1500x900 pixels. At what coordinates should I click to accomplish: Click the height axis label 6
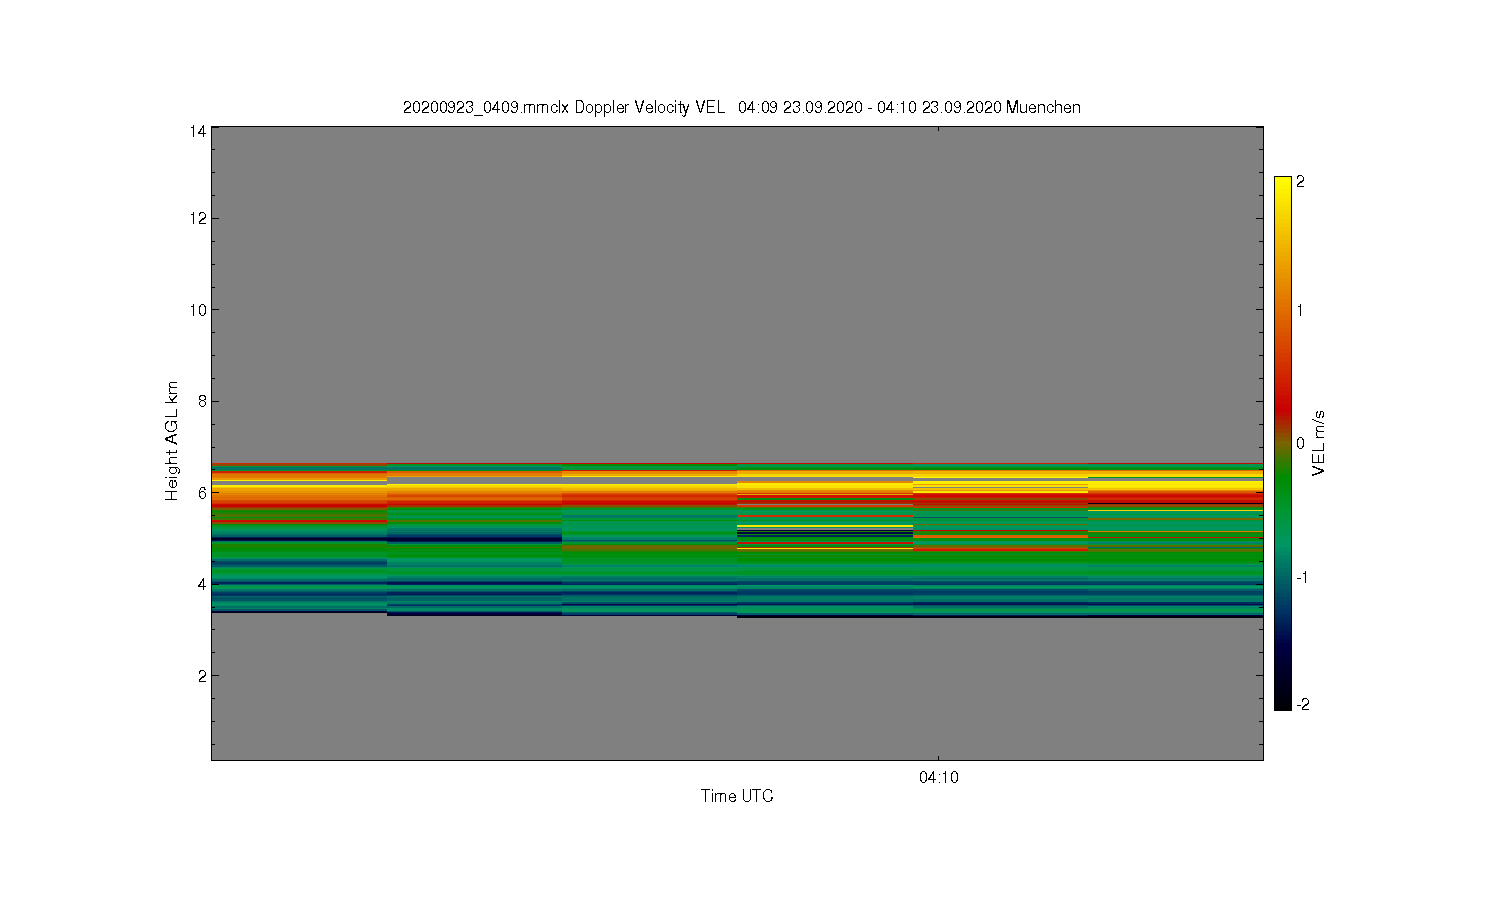click(x=202, y=493)
